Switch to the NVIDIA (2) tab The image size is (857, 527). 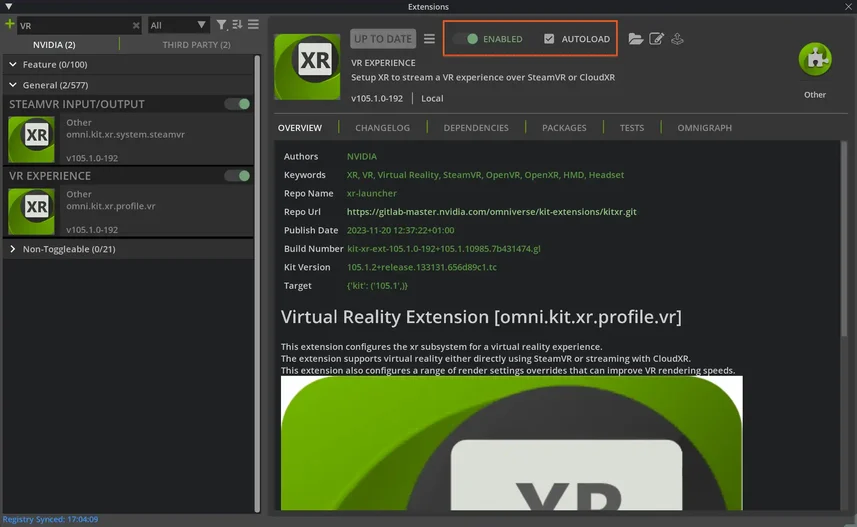click(x=54, y=45)
